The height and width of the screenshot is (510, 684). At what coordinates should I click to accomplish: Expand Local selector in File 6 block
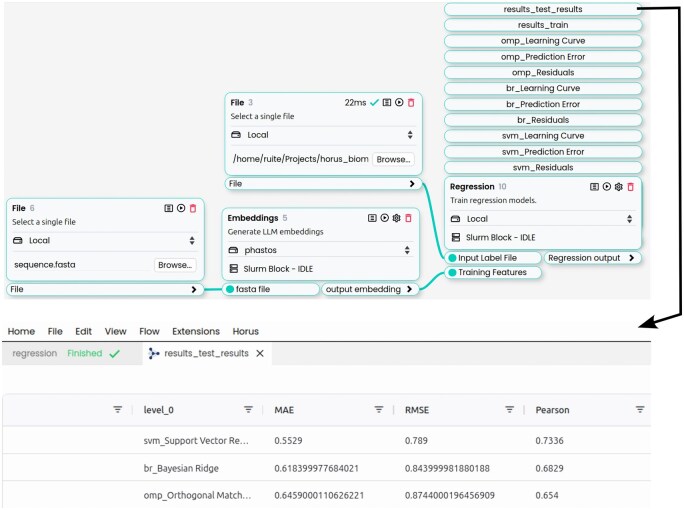point(104,240)
